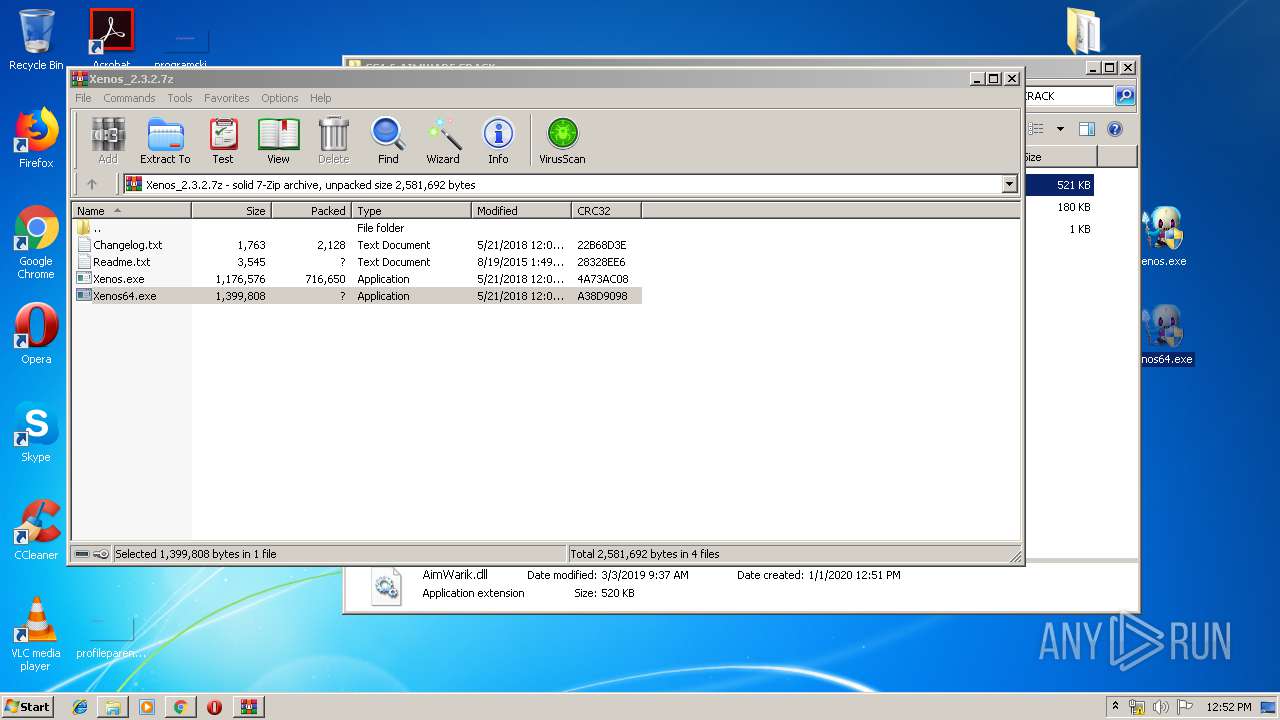Open the Help menu
The image size is (1280, 720).
320,98
